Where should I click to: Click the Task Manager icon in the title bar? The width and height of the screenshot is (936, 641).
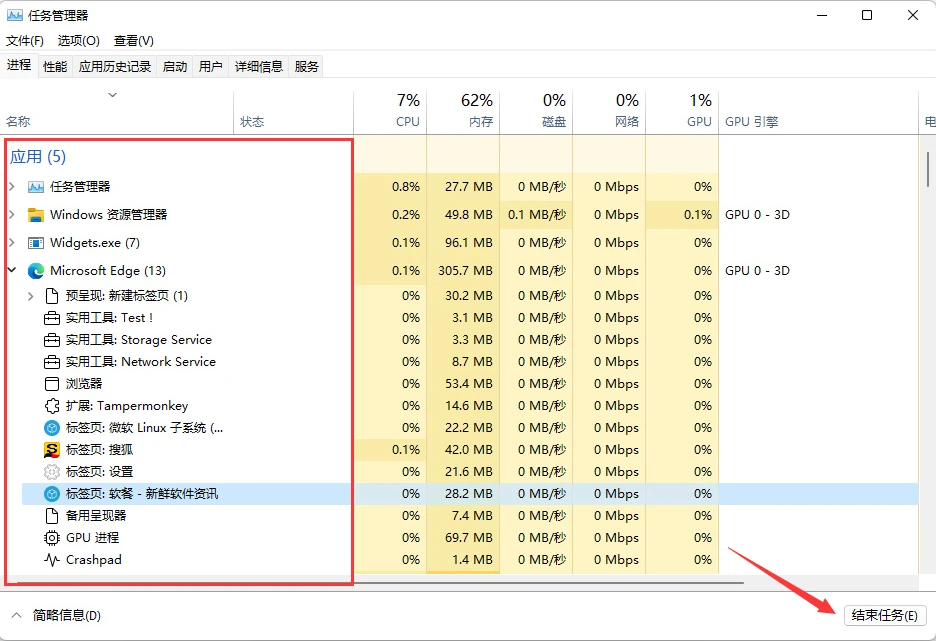point(14,15)
